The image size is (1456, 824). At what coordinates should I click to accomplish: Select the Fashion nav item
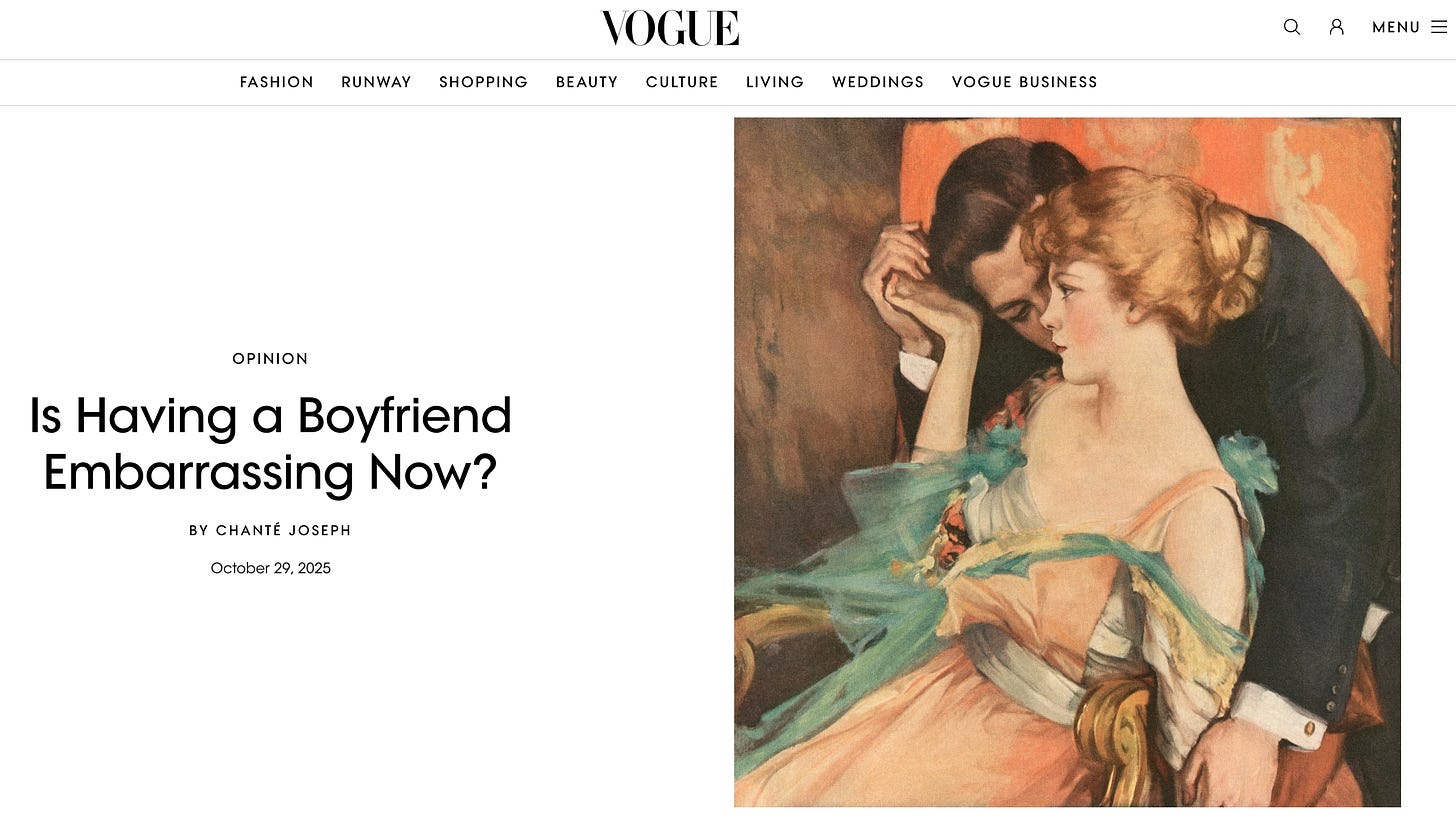[277, 82]
